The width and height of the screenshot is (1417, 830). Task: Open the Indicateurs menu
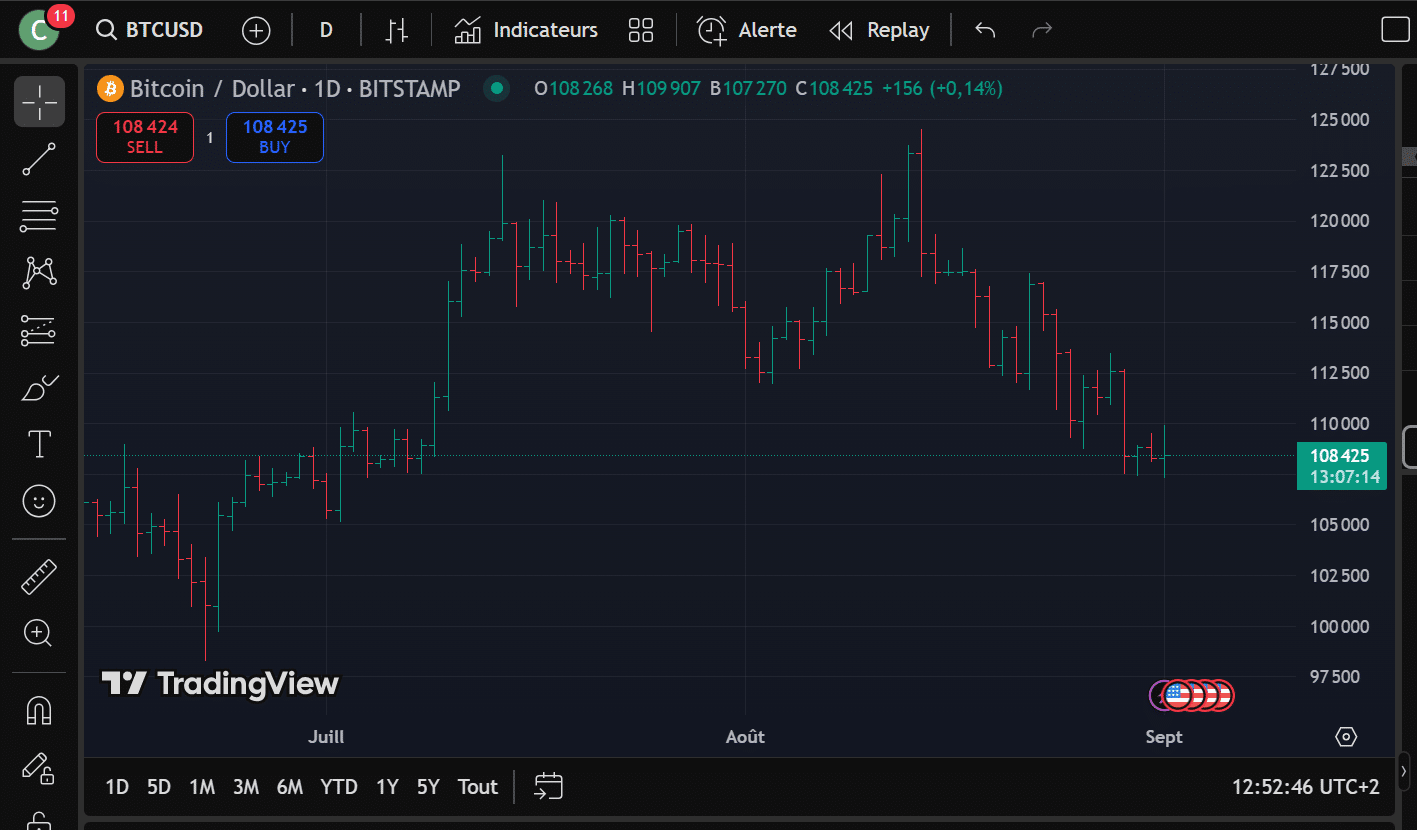coord(526,30)
